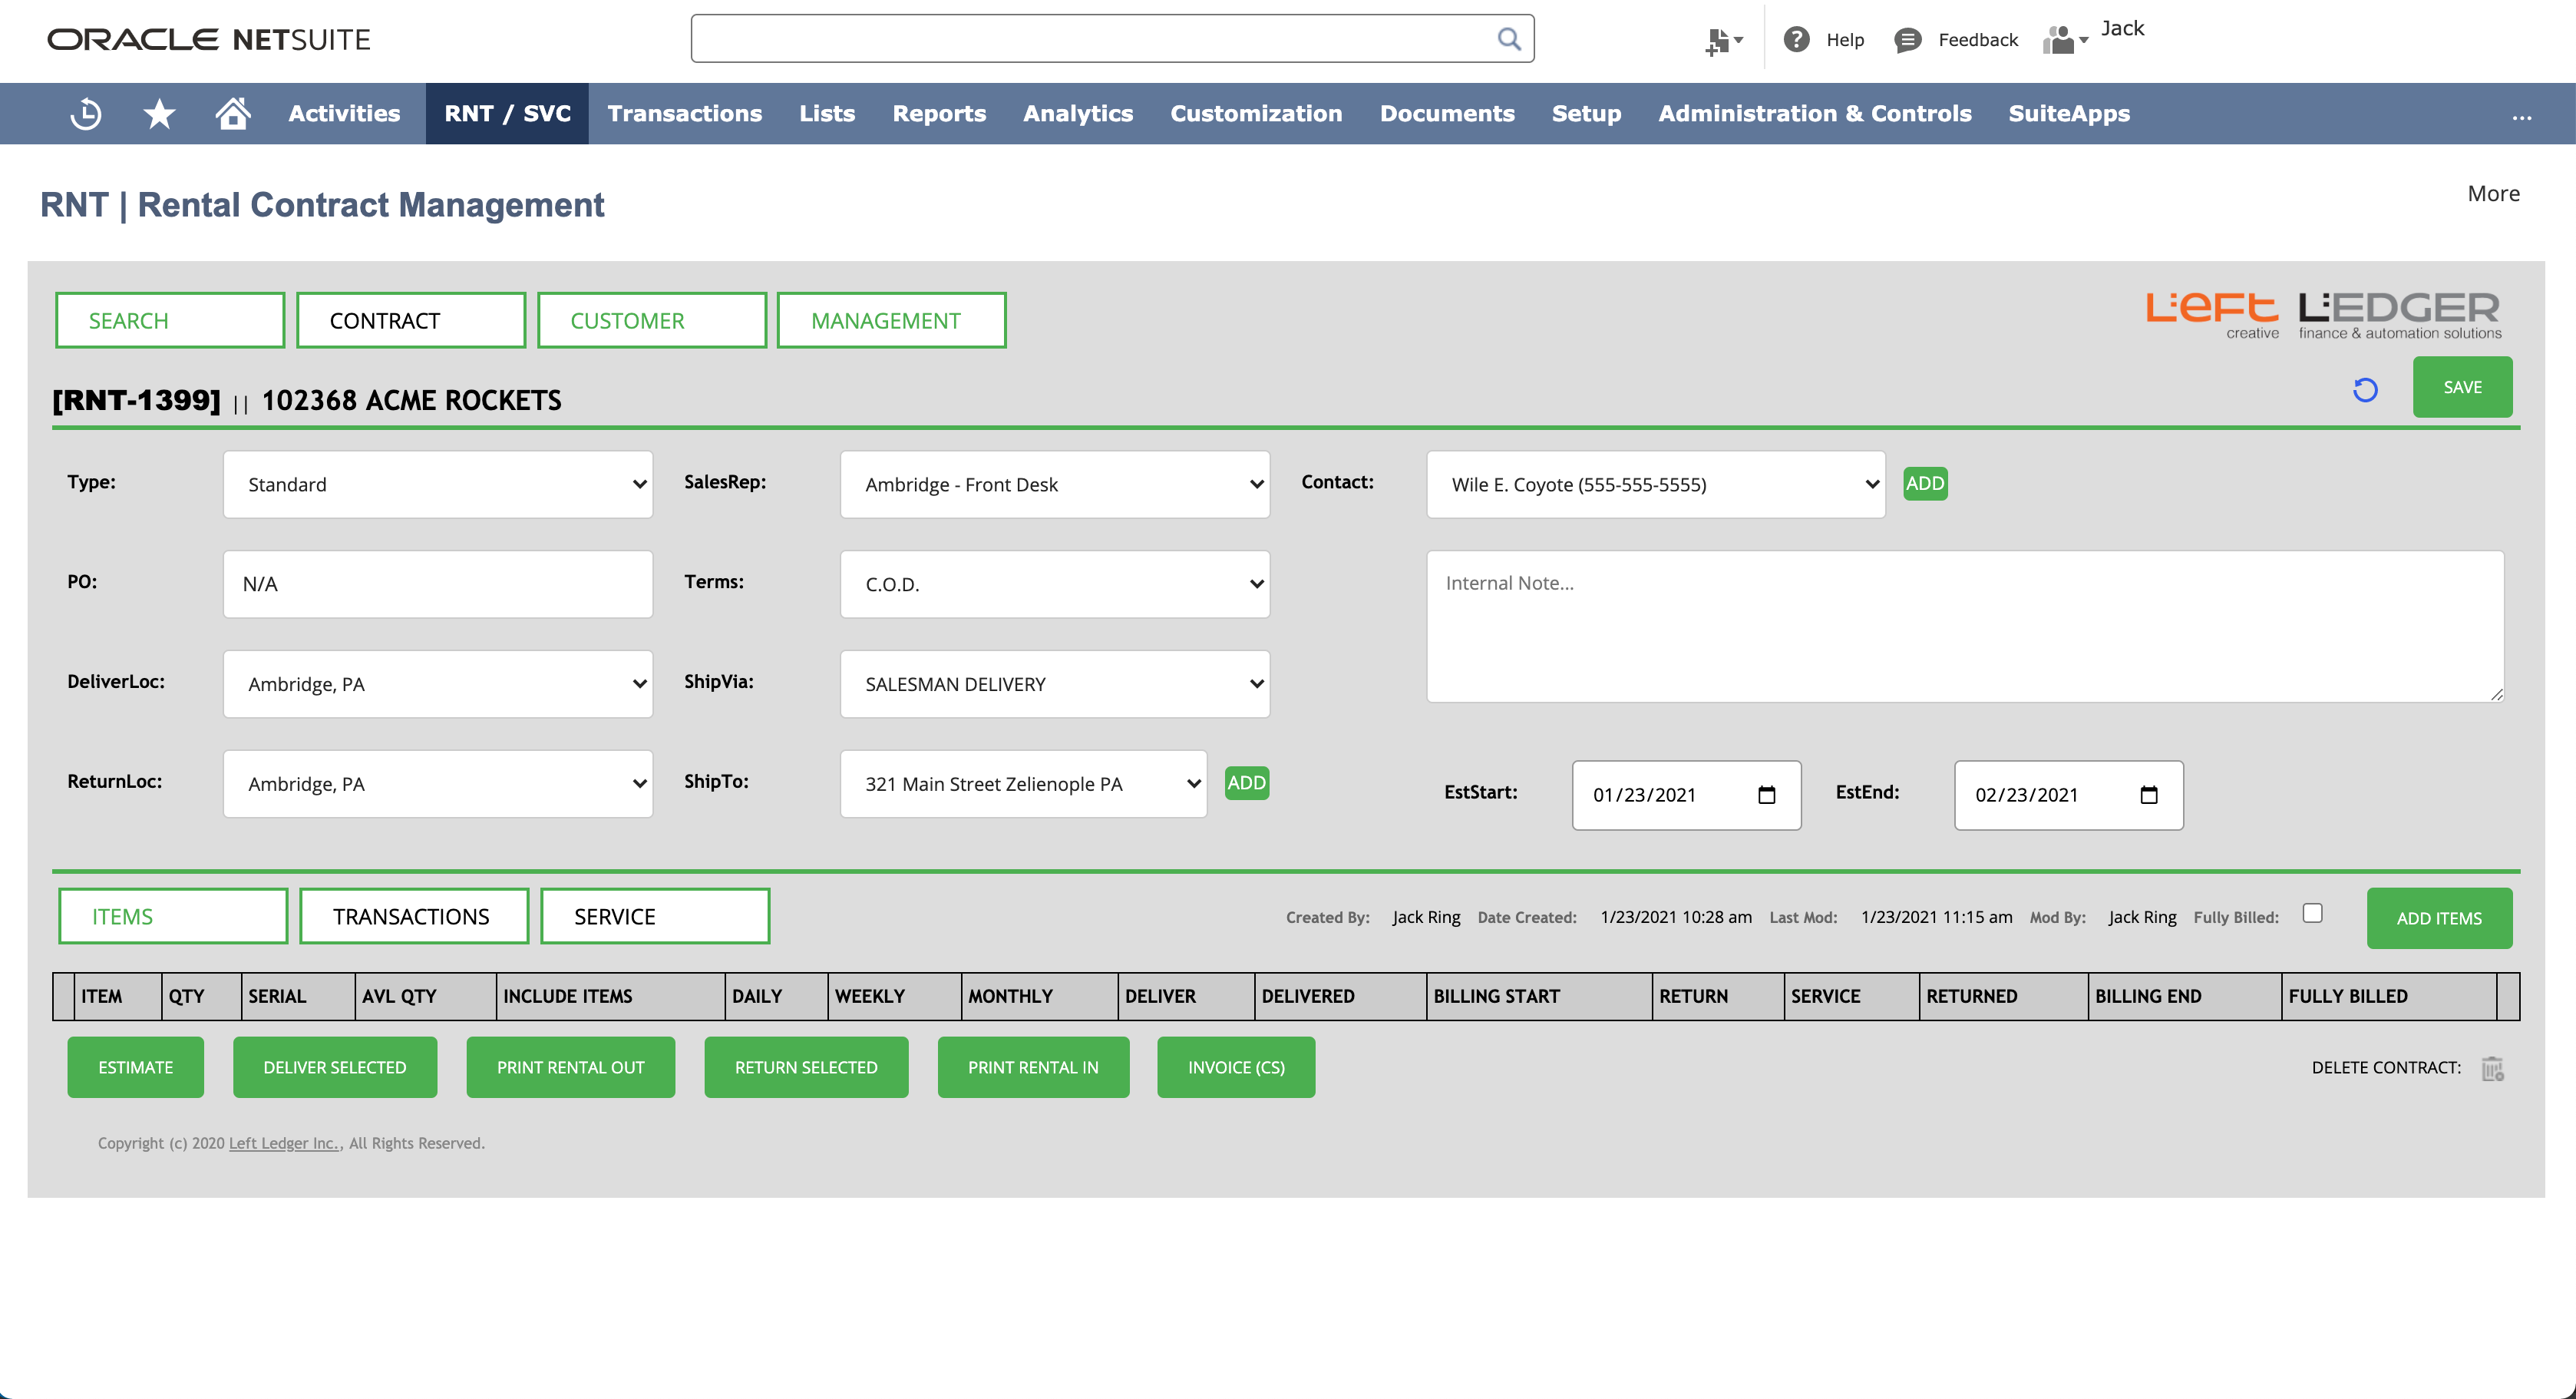Click the Shortcuts star icon
Screen dimensions: 2576x1399
coord(159,113)
